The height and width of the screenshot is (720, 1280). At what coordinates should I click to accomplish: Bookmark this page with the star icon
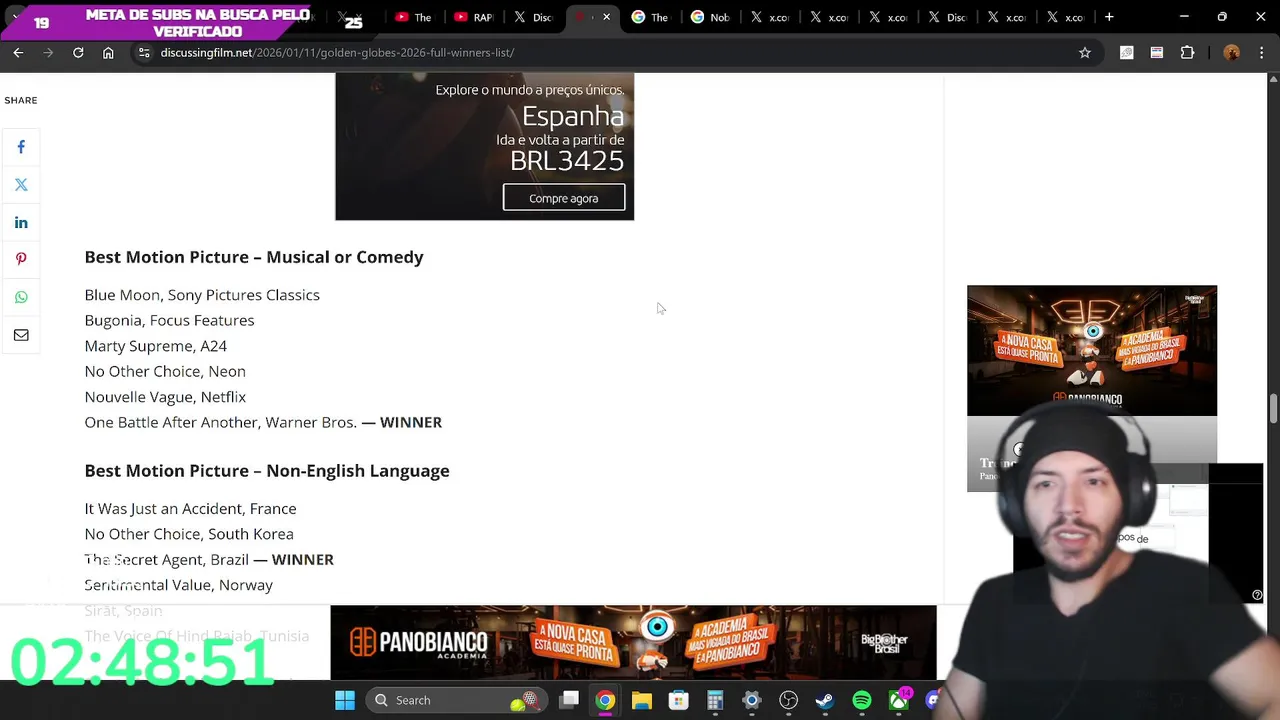[1085, 52]
